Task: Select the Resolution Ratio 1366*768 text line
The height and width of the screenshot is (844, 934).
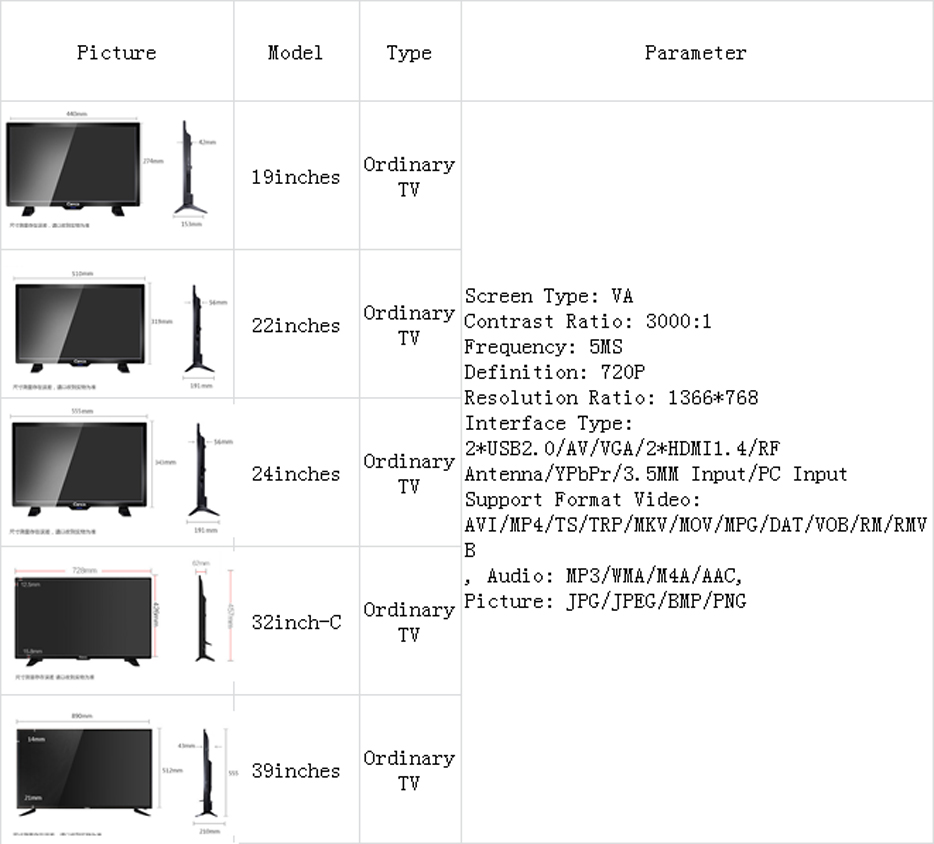Action: [612, 397]
